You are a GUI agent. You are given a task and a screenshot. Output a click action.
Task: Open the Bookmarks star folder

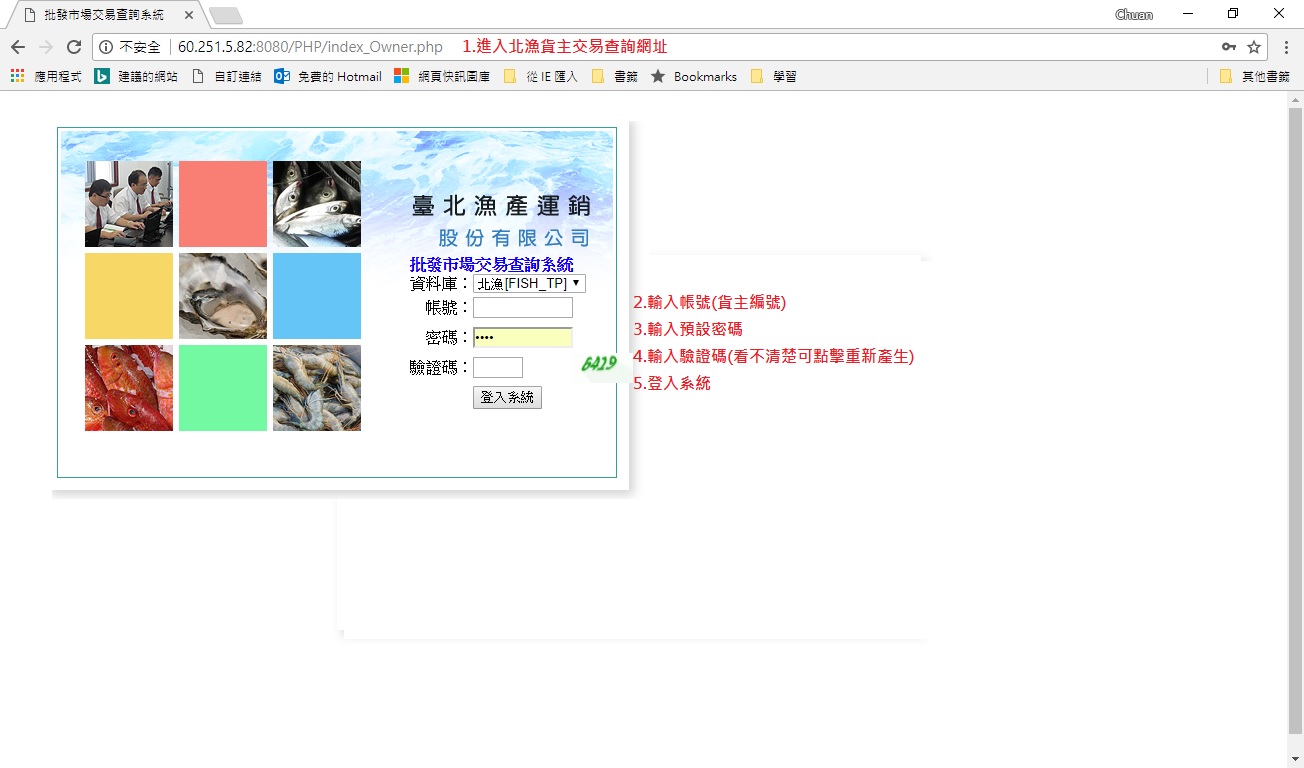[x=694, y=76]
